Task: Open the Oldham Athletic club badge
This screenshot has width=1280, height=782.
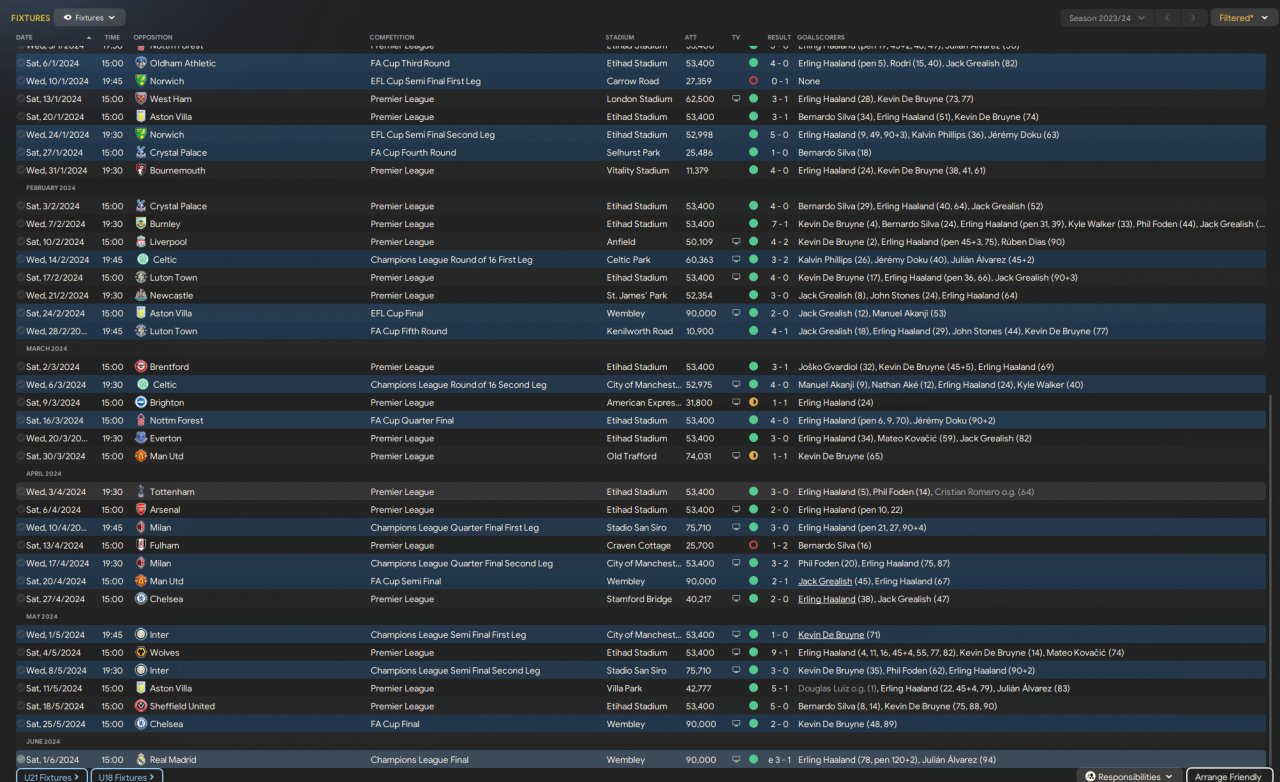Action: 140,63
